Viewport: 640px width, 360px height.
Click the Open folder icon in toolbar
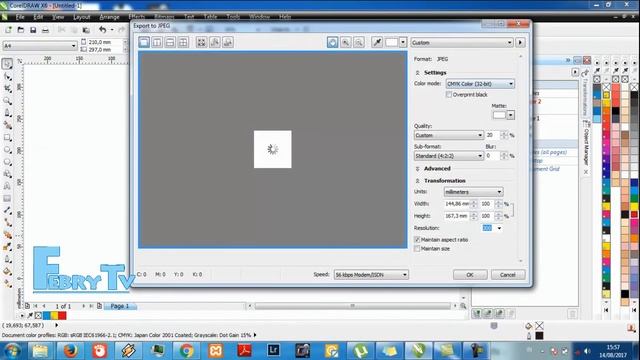point(21,30)
